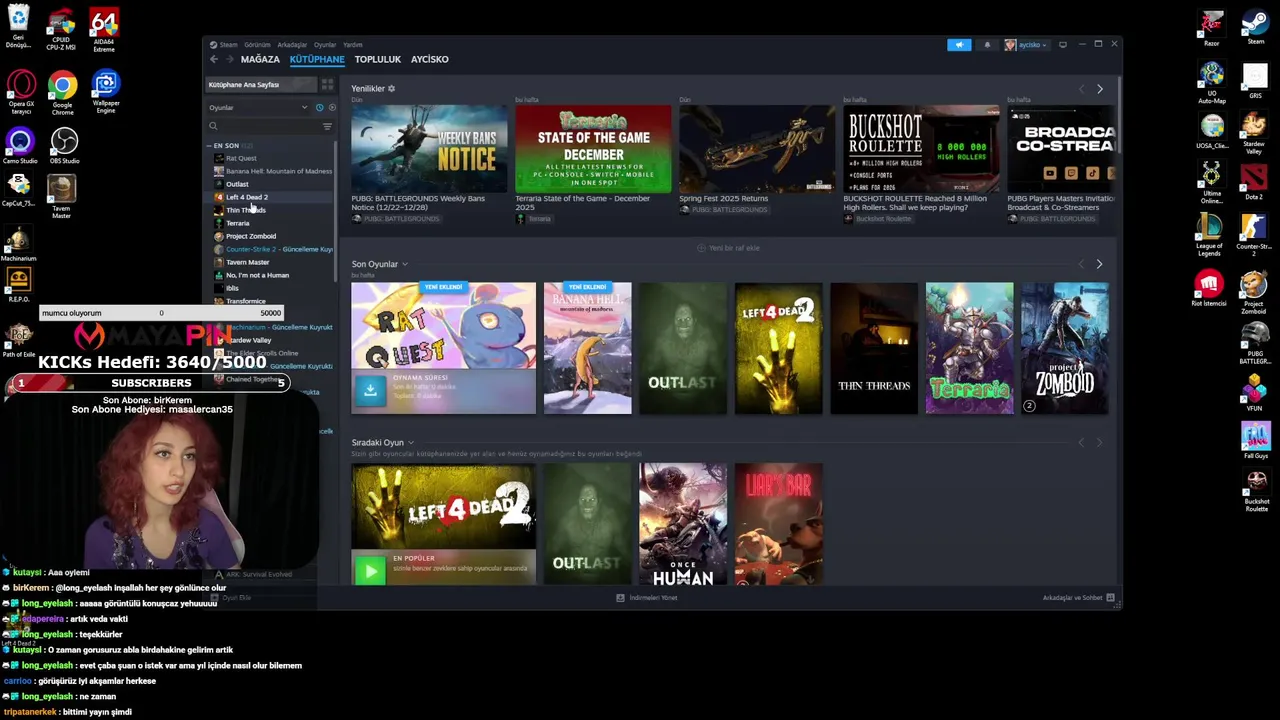
Task: Open Yenilikler settings gear
Action: click(391, 89)
